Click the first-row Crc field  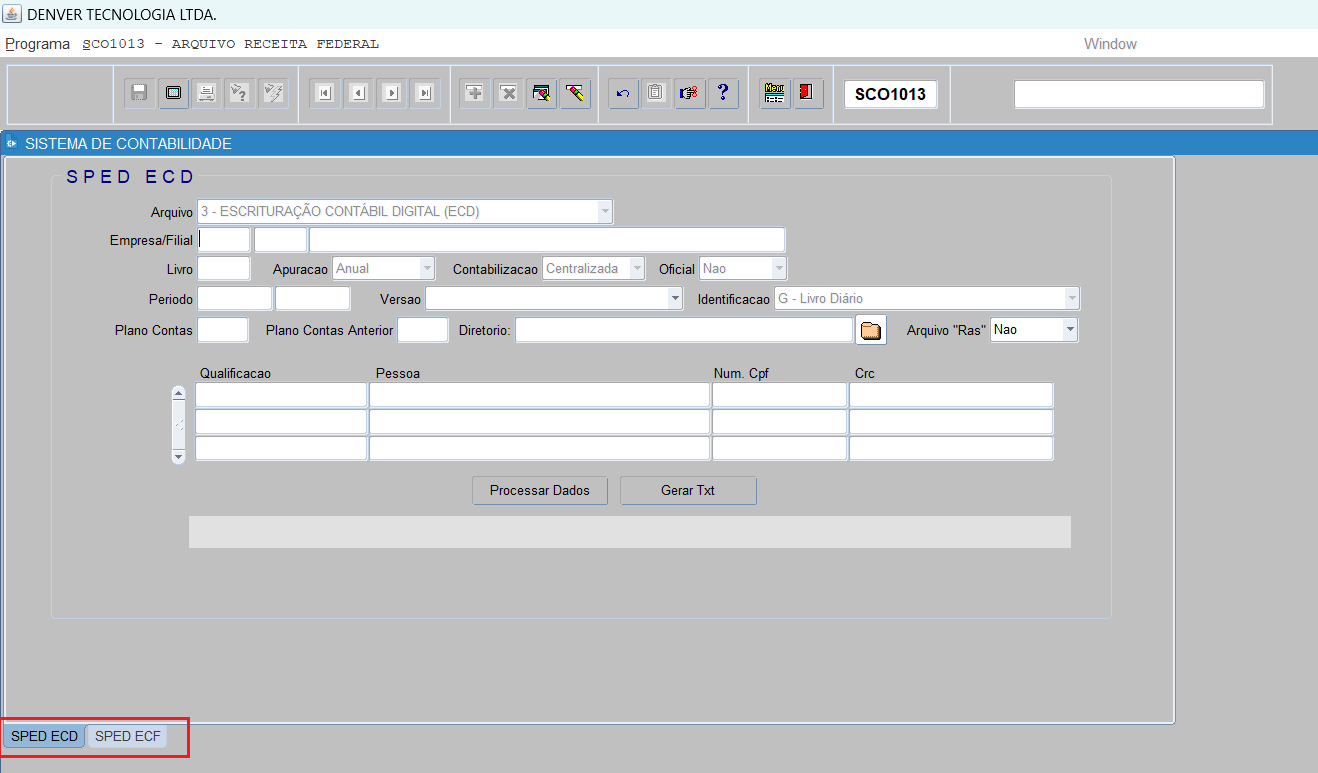pyautogui.click(x=951, y=395)
